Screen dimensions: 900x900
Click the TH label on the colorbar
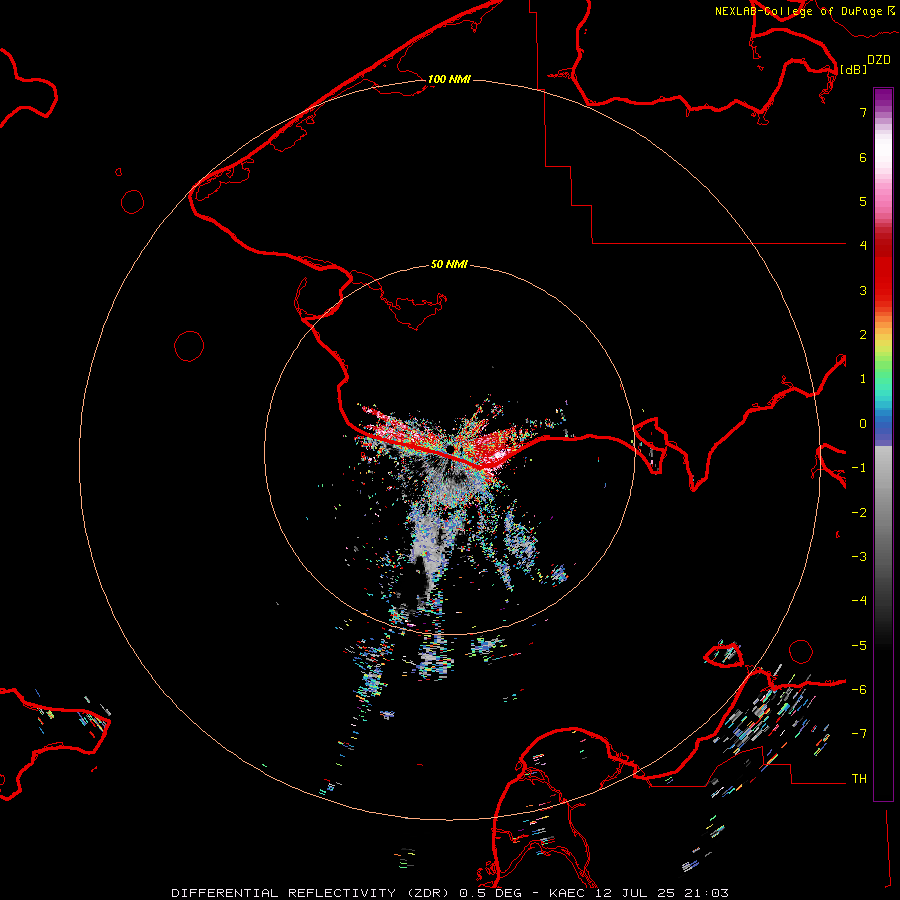click(859, 779)
